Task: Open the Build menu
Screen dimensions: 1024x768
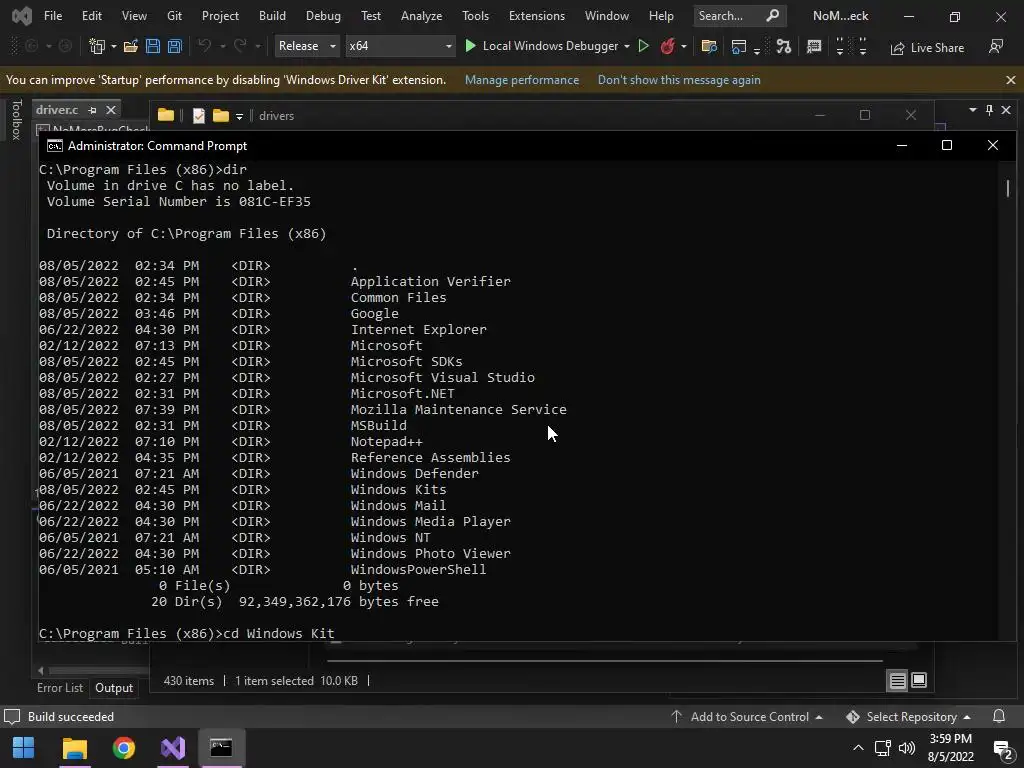Action: 272,16
